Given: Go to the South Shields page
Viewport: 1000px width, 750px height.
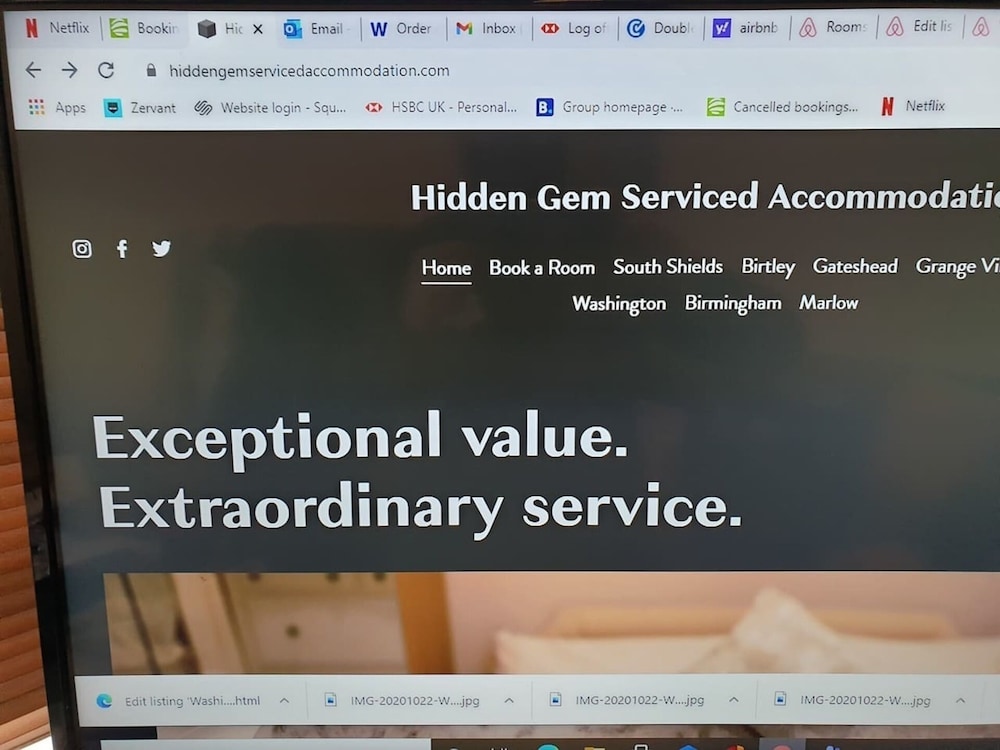Looking at the screenshot, I should pyautogui.click(x=668, y=267).
